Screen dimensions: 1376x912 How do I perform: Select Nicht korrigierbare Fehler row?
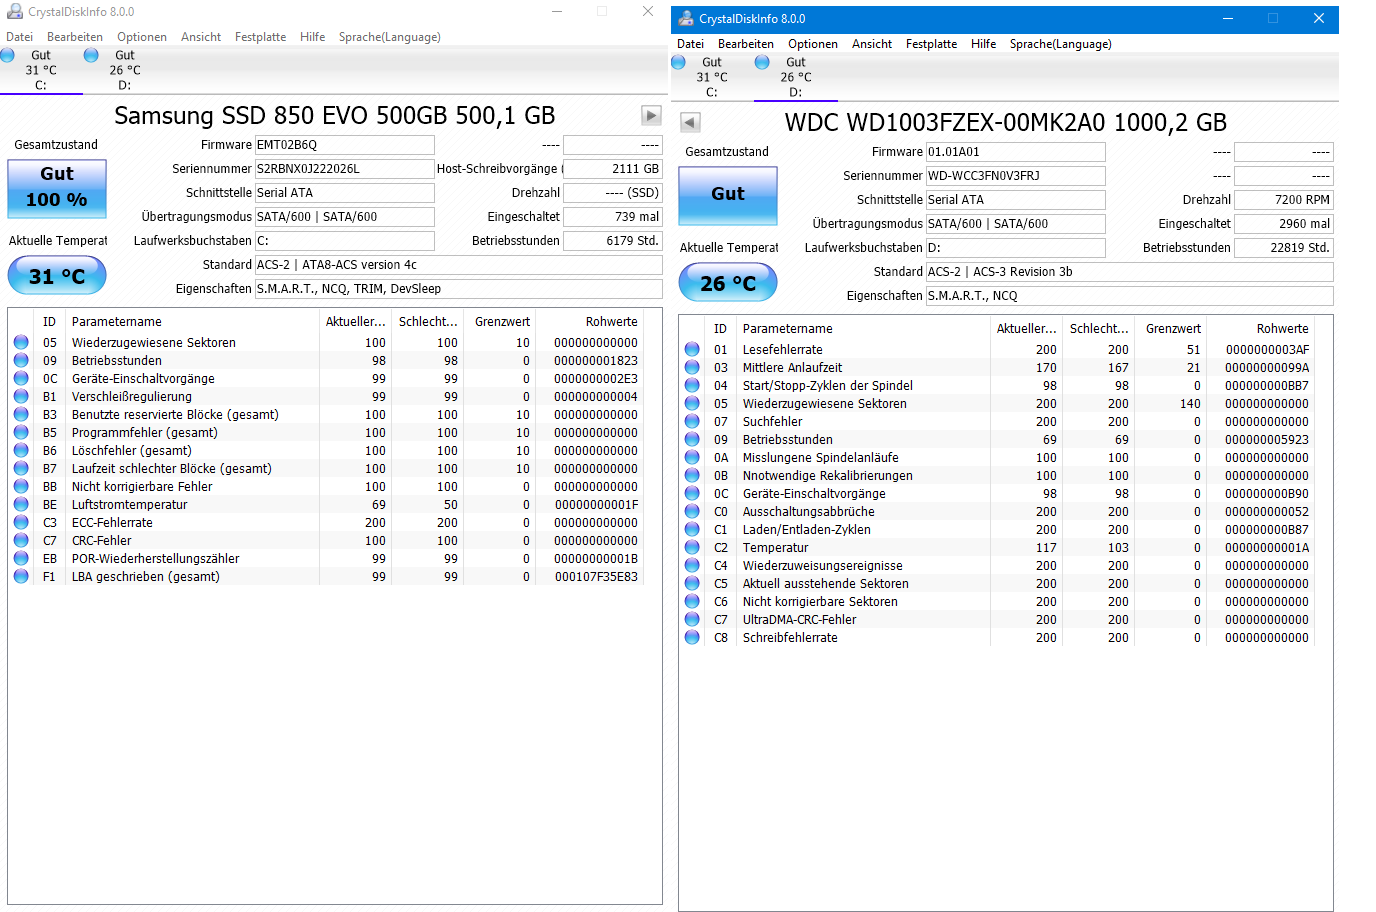click(x=326, y=486)
